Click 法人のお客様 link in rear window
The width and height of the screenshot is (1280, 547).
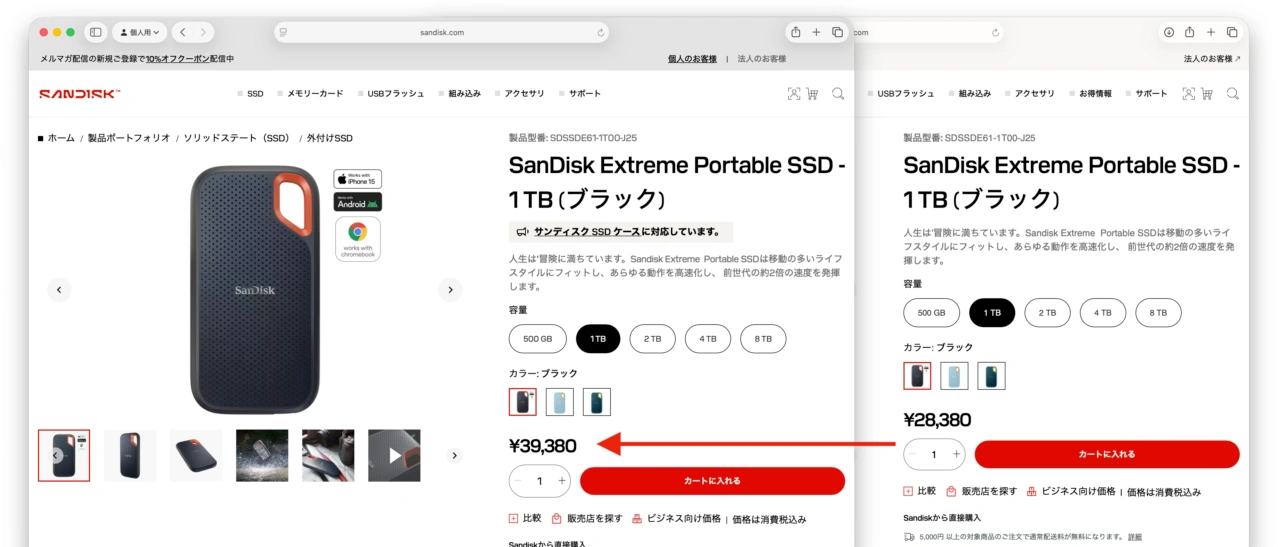tap(1212, 59)
